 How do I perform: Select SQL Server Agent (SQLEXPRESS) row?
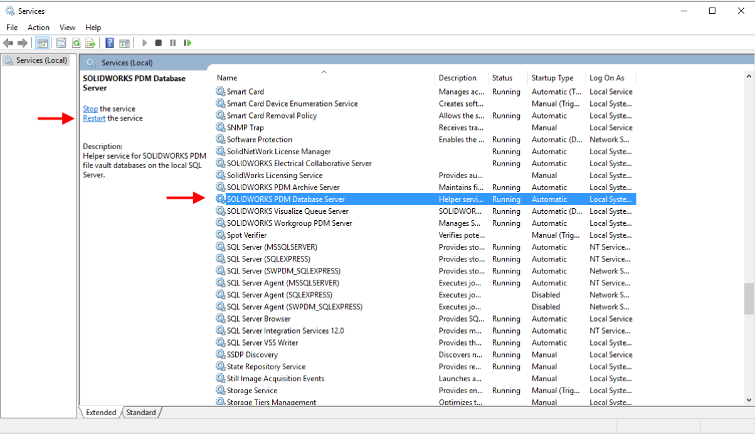(425, 295)
